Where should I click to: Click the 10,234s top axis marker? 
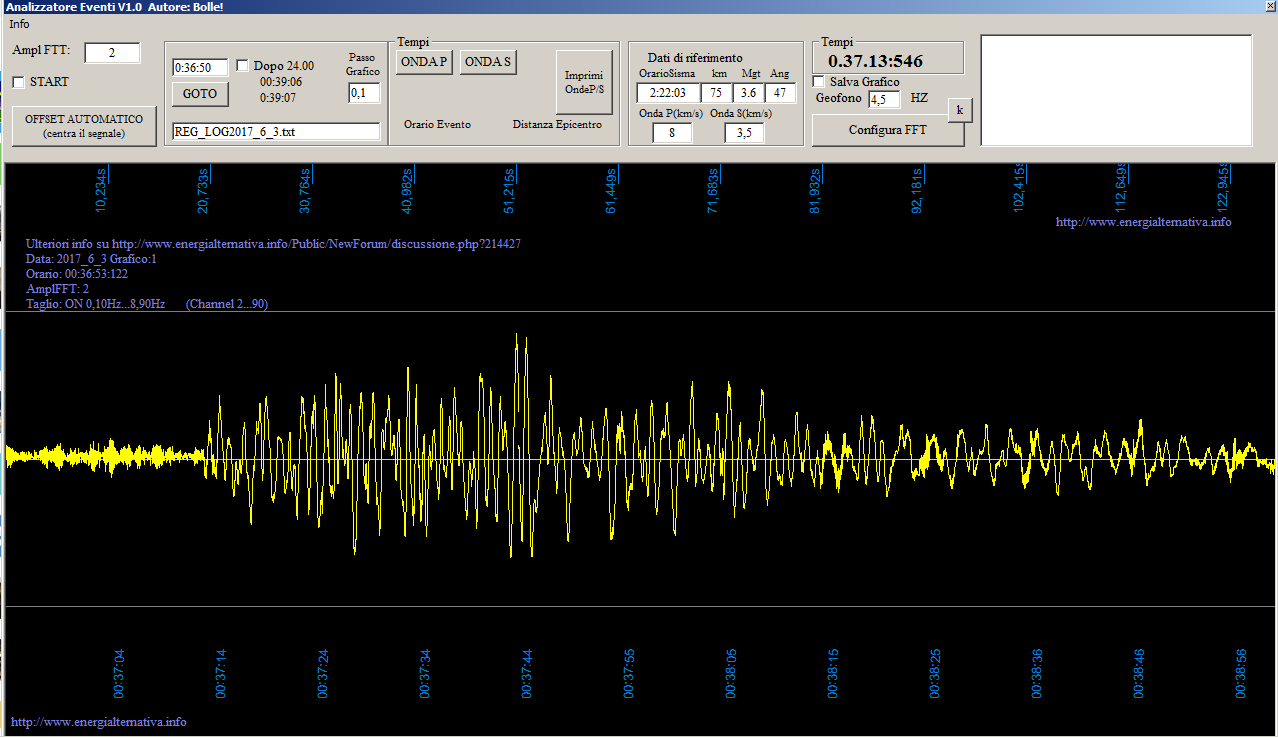point(101,190)
